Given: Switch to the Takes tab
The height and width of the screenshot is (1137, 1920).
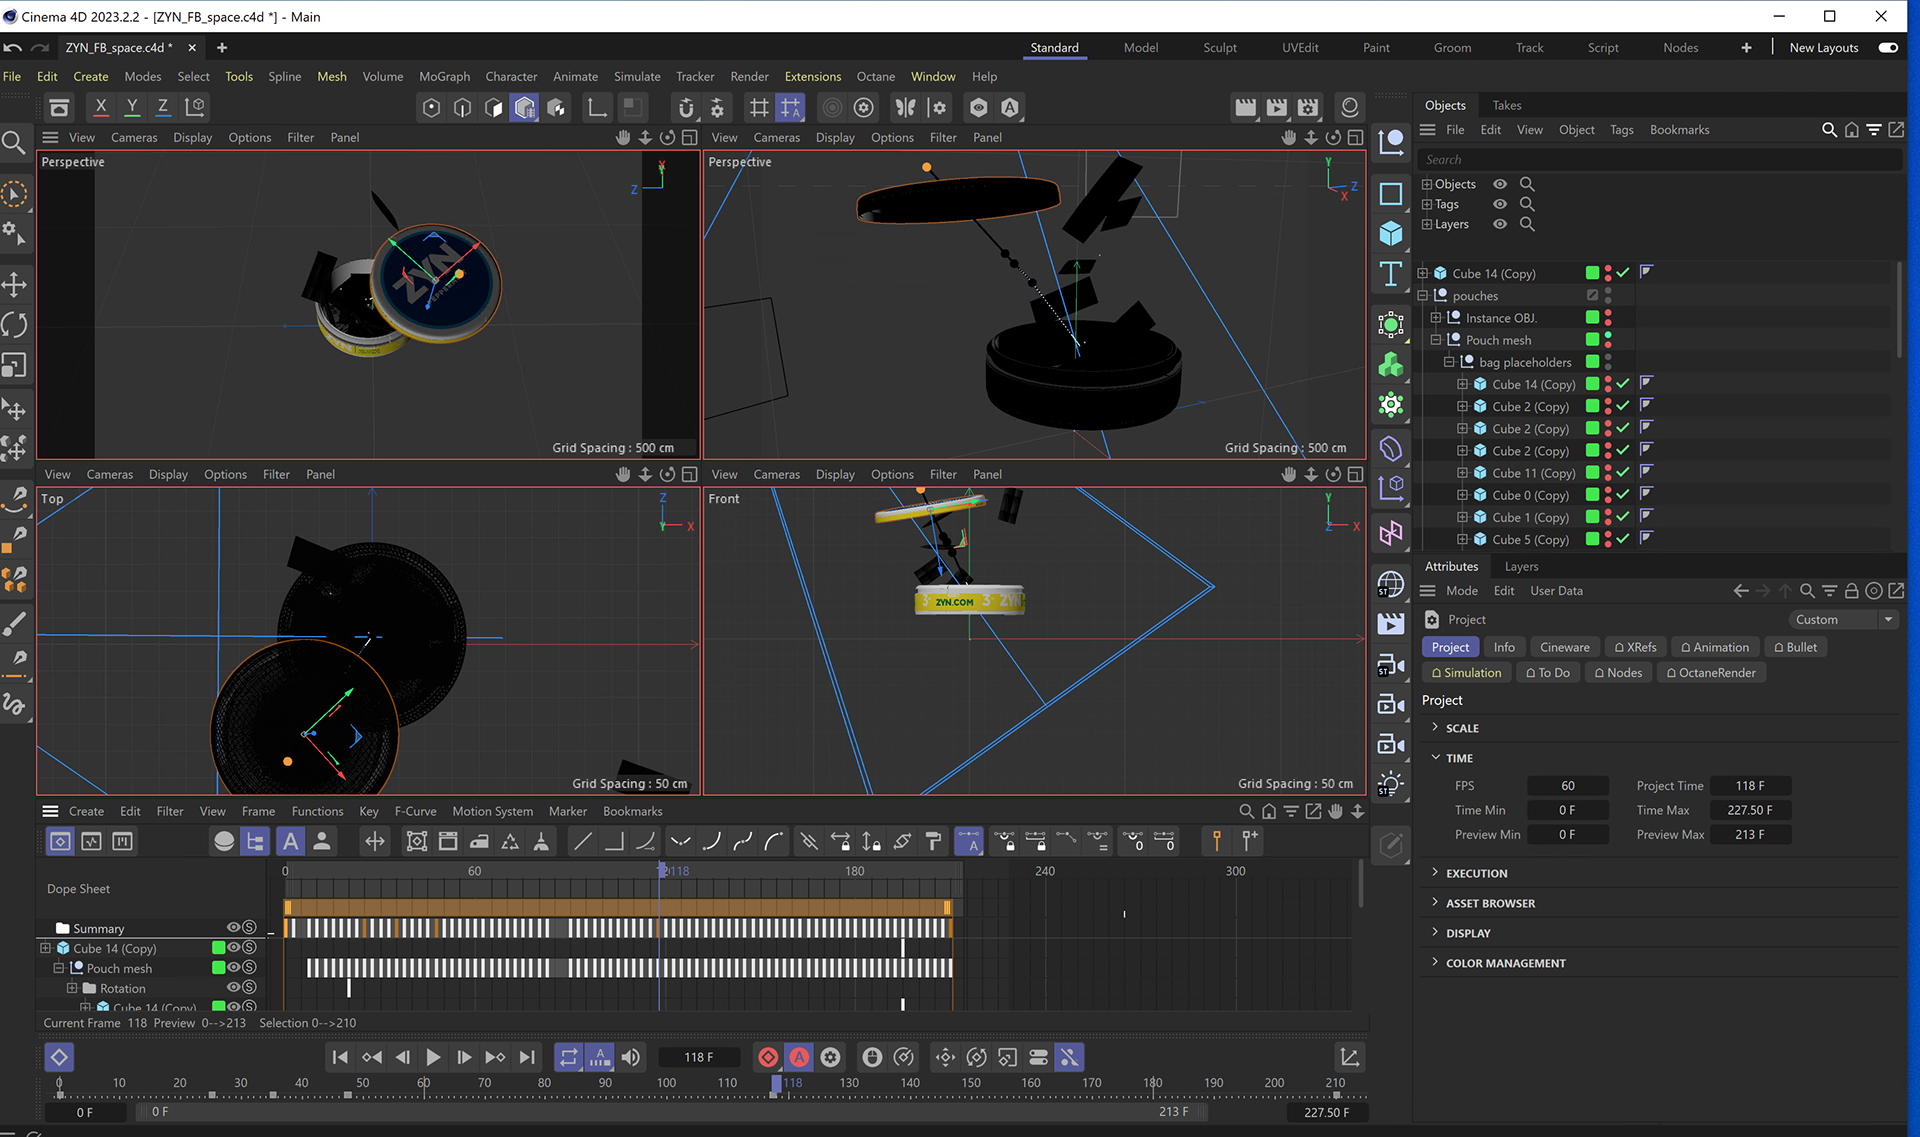Looking at the screenshot, I should click(1506, 105).
